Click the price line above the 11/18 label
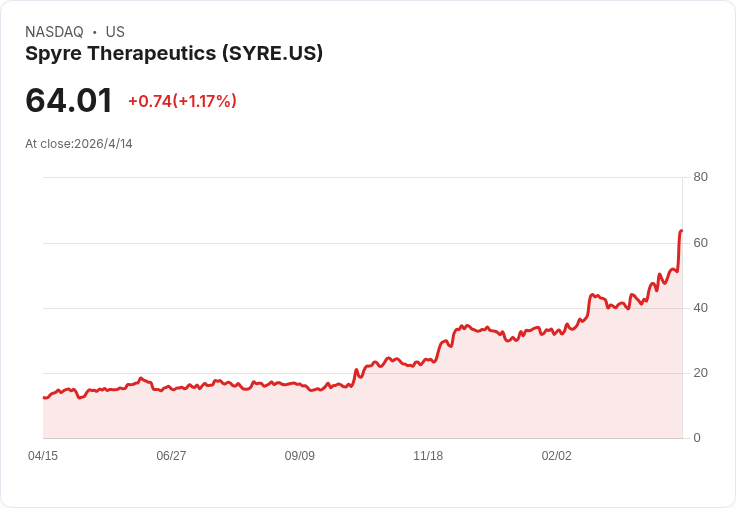The height and width of the screenshot is (508, 736). (428, 361)
